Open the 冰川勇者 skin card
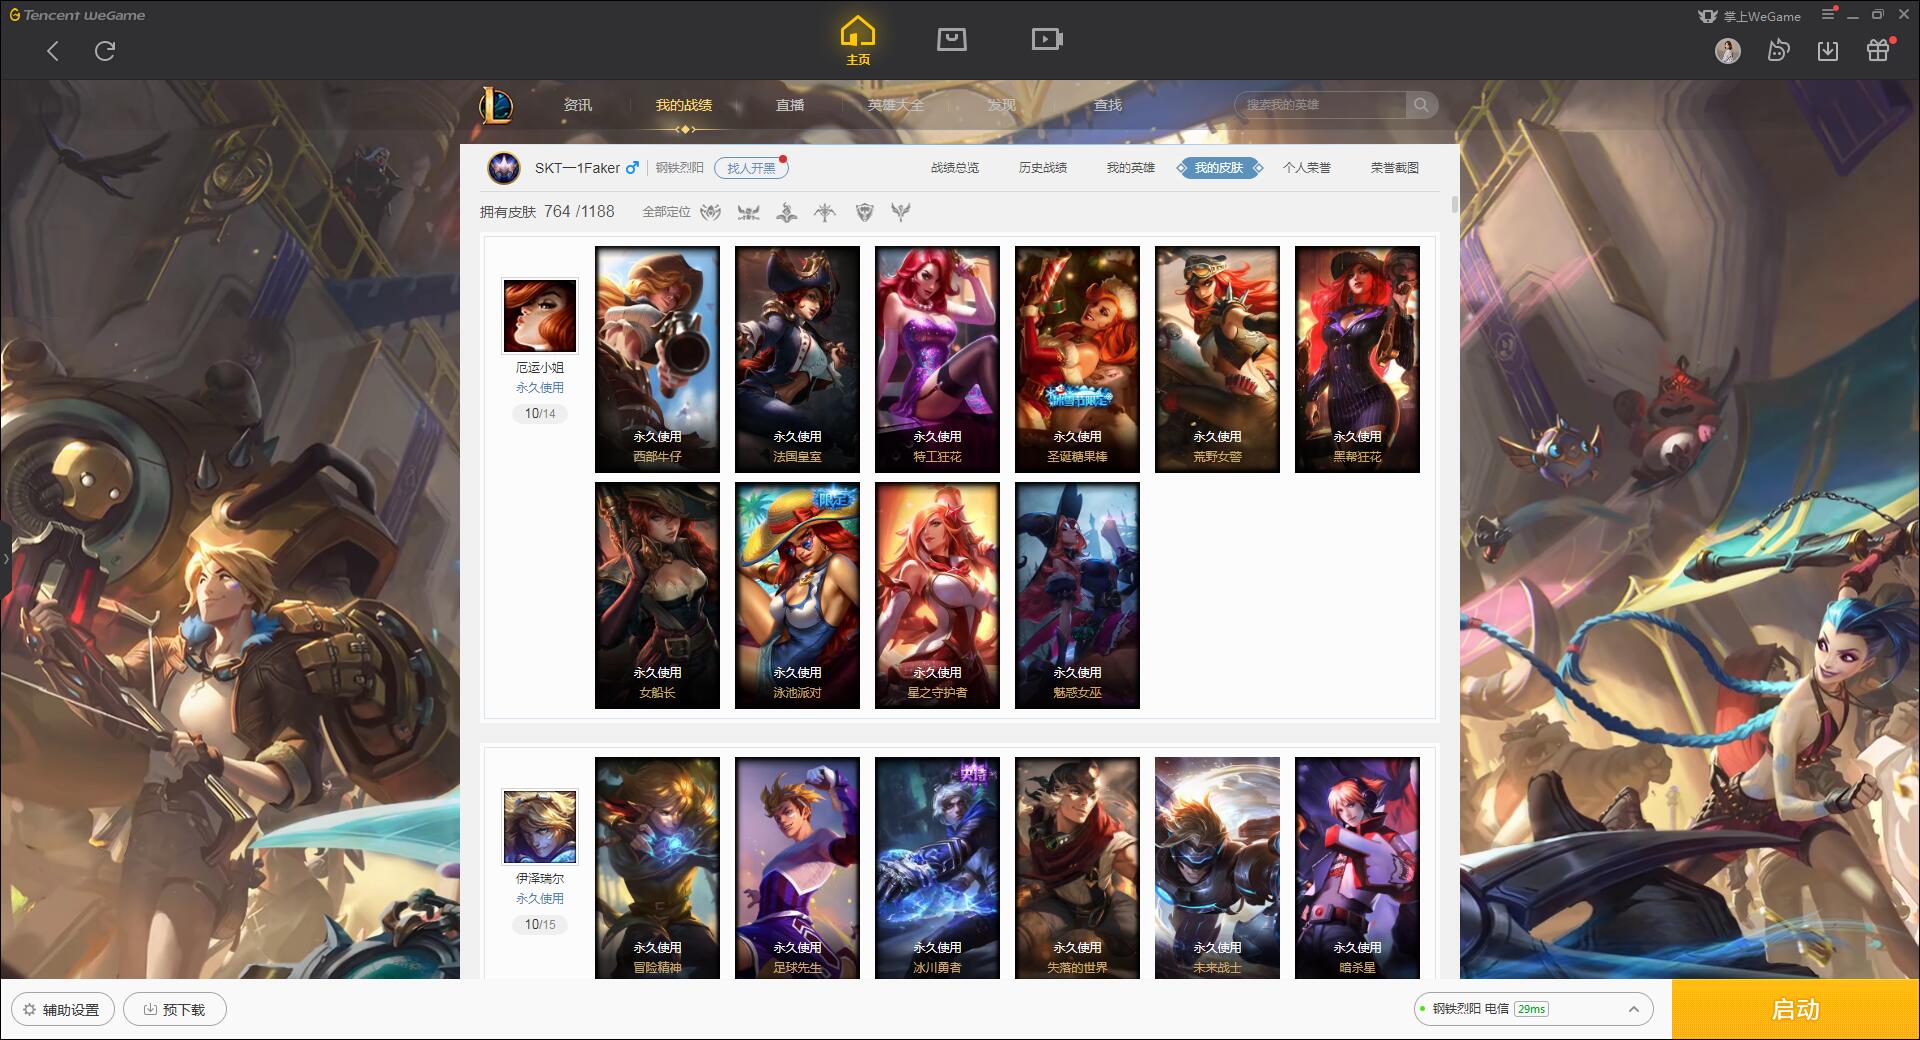Image resolution: width=1920 pixels, height=1040 pixels. pyautogui.click(x=937, y=867)
